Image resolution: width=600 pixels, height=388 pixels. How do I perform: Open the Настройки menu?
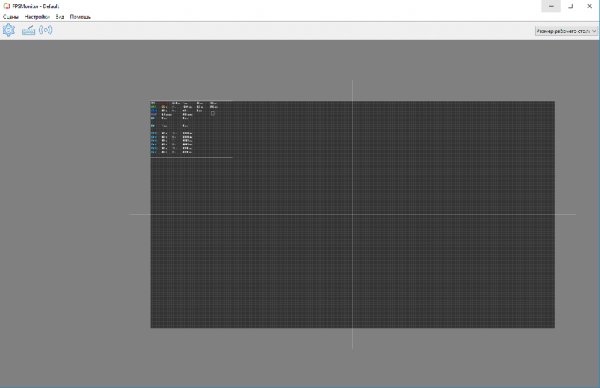coord(37,17)
